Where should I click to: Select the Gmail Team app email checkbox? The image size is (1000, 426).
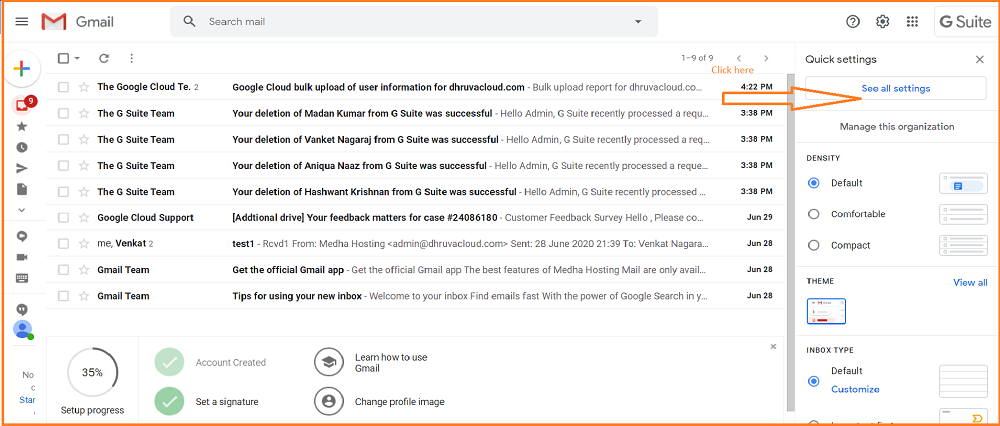64,269
